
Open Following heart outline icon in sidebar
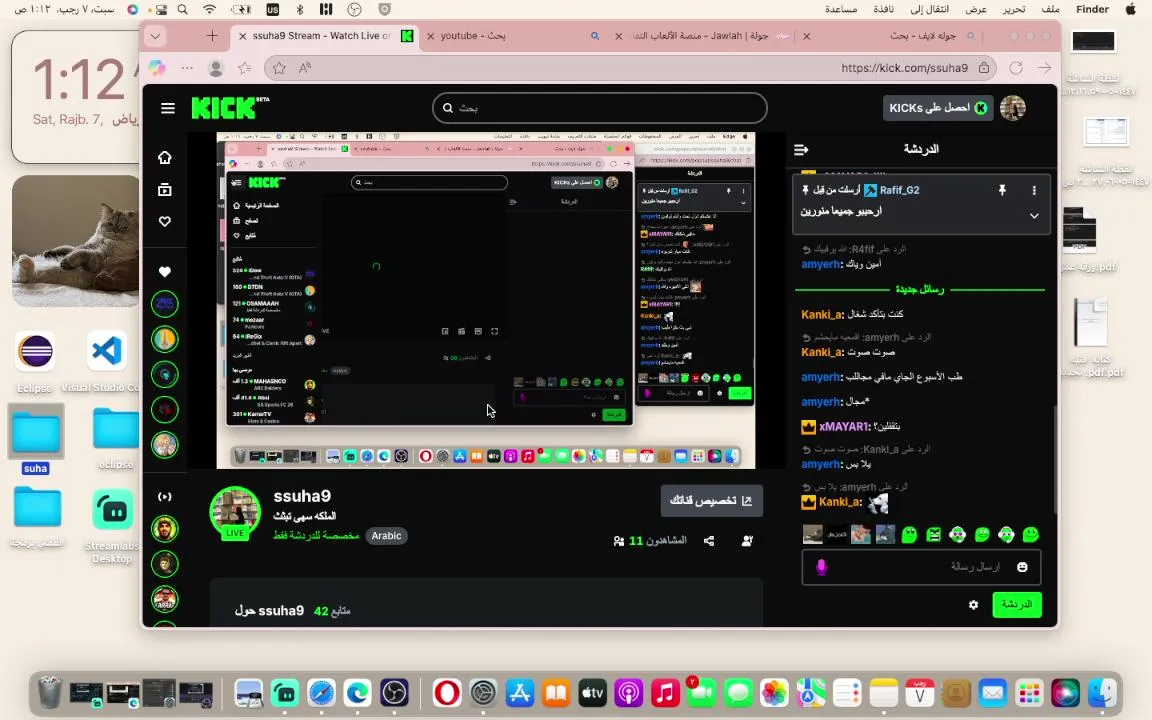tap(165, 221)
